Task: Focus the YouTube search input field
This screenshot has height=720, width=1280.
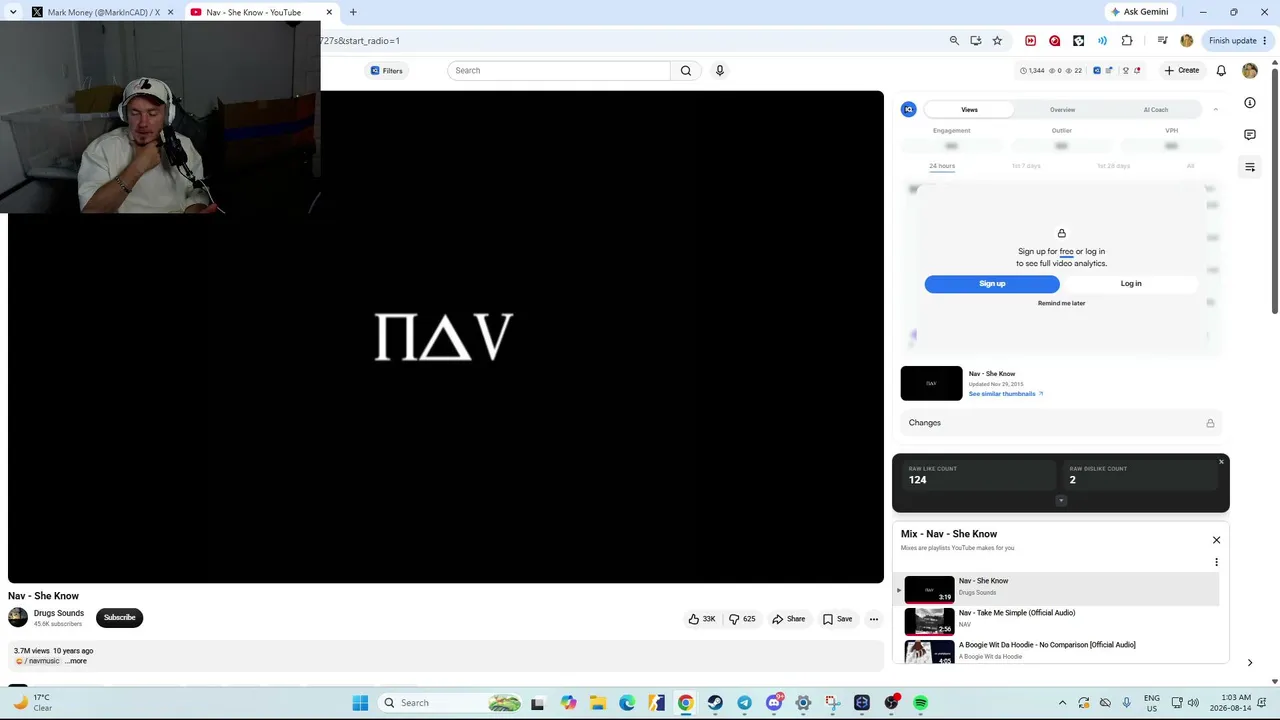Action: (559, 71)
